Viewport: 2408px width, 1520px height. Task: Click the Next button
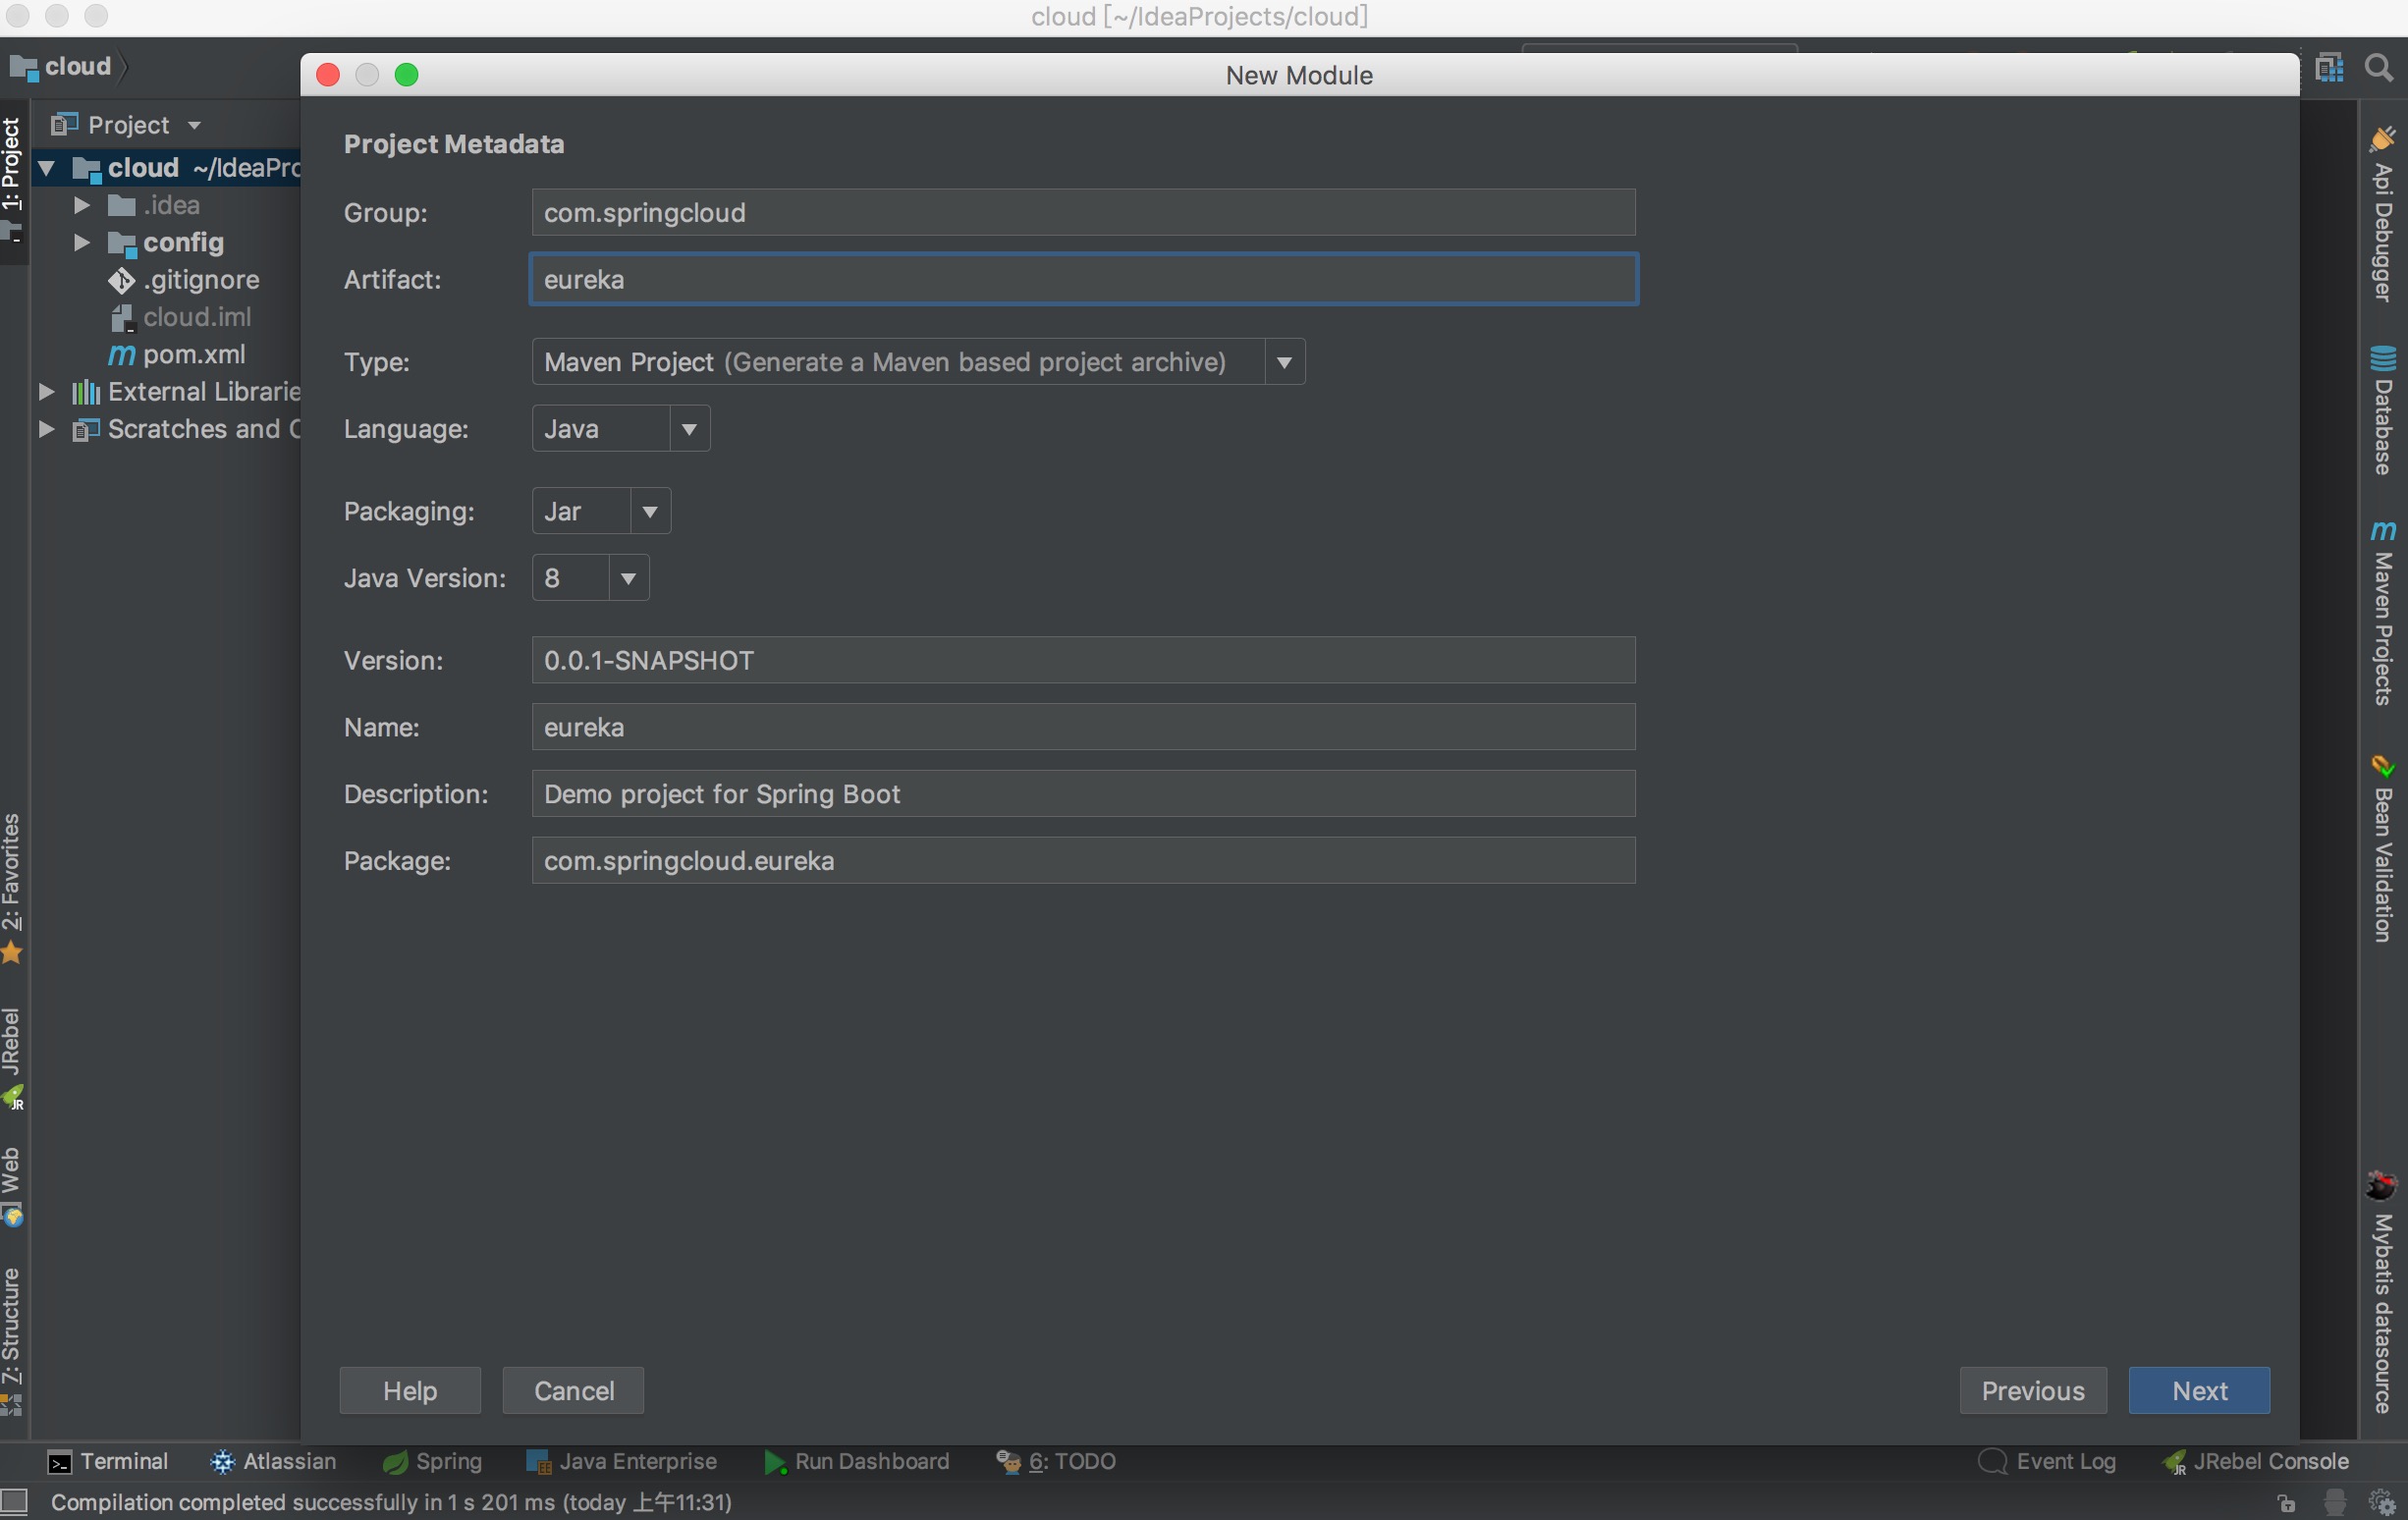click(2198, 1390)
